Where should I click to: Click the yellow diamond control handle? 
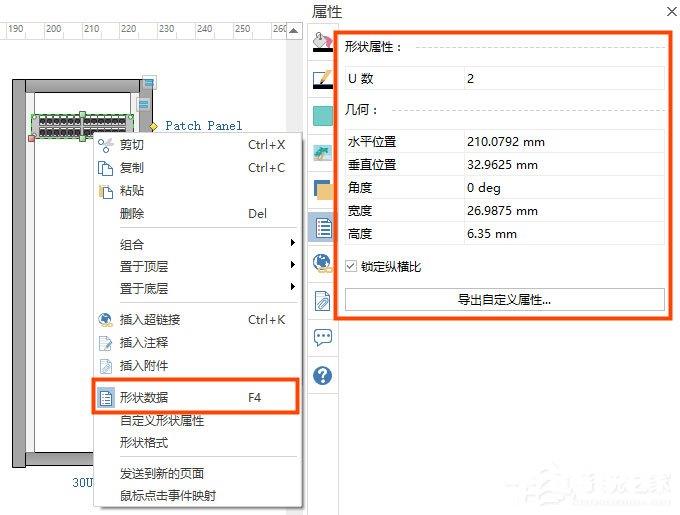coord(153,127)
